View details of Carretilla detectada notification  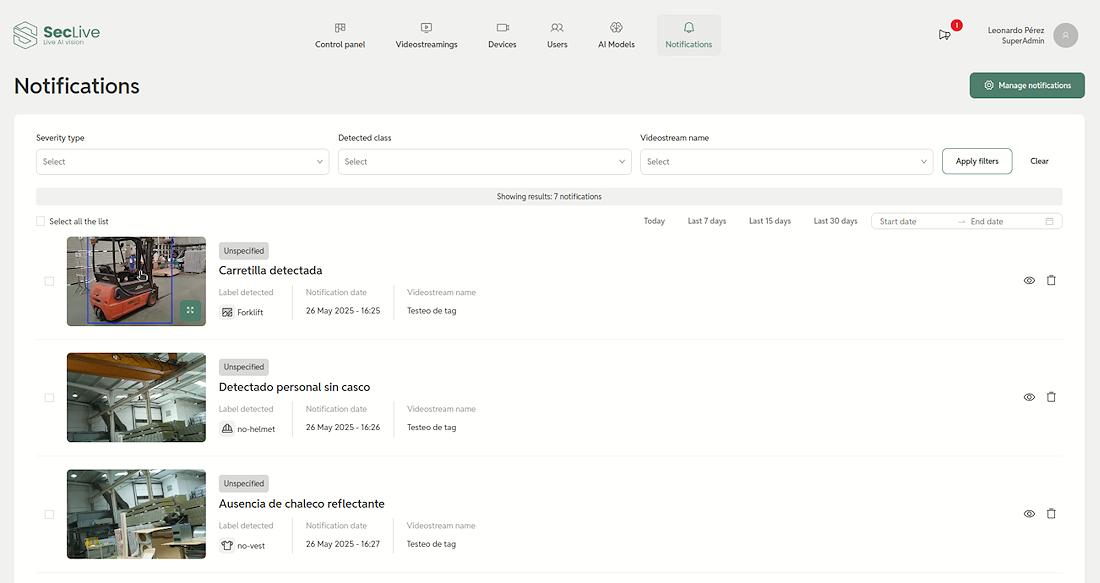1029,281
